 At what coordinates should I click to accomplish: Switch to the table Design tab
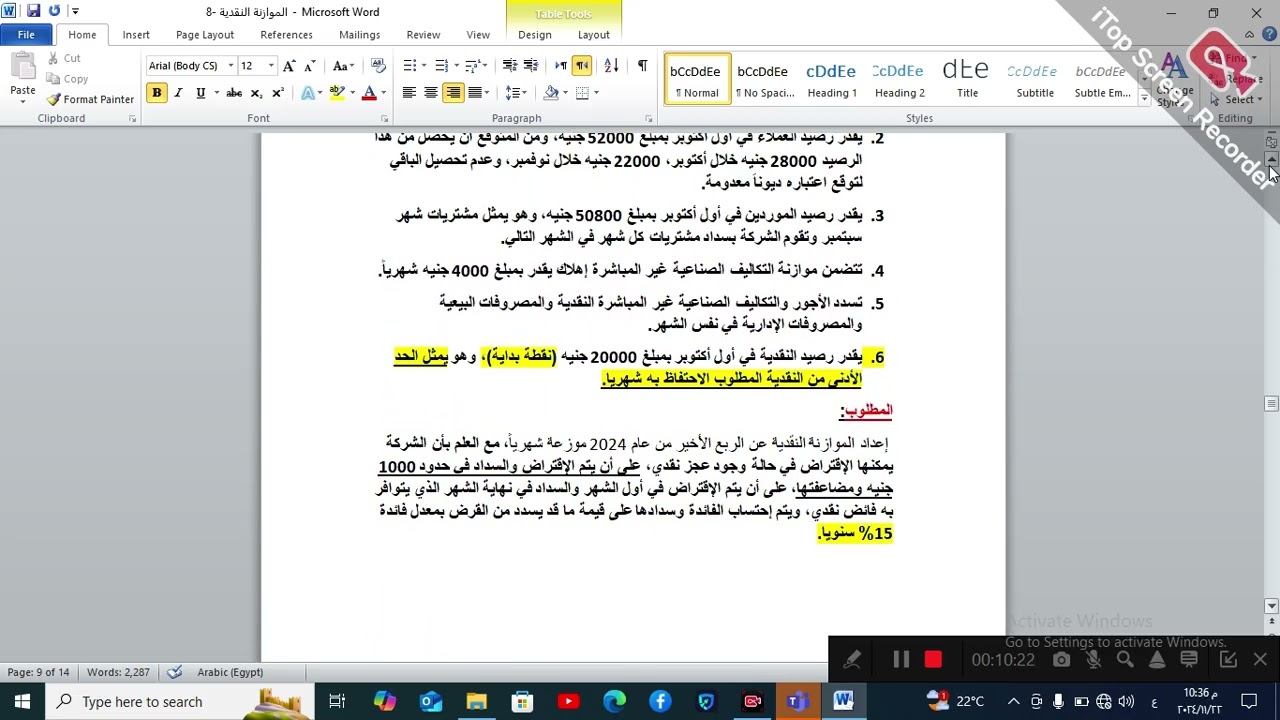(x=534, y=35)
